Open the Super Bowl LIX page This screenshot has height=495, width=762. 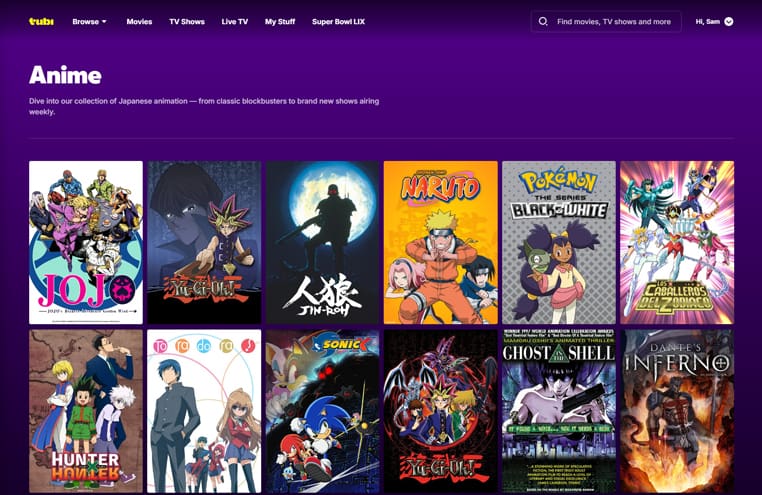(338, 21)
